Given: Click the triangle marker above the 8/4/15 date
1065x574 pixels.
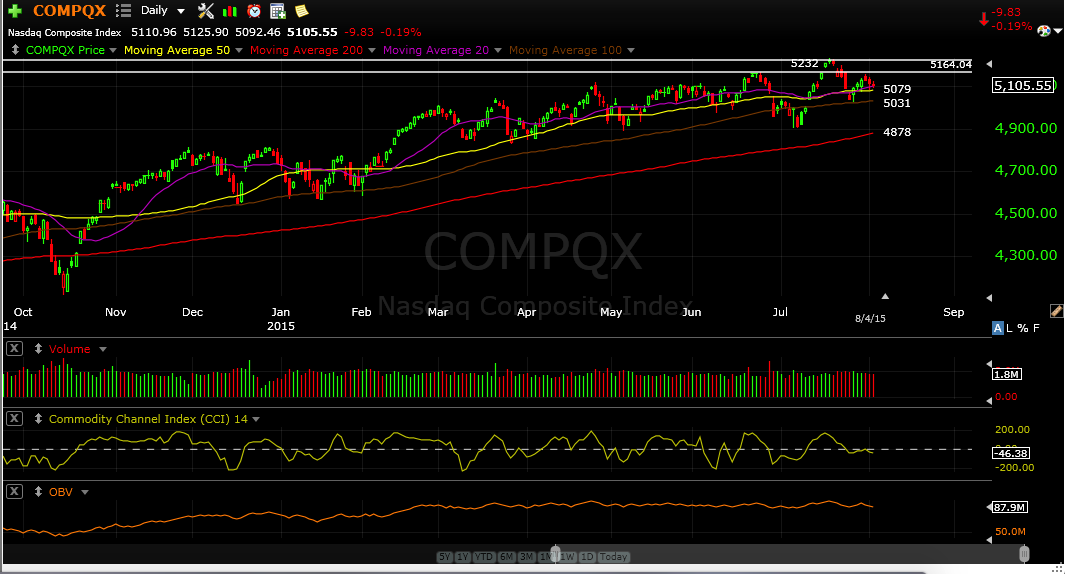Looking at the screenshot, I should tap(885, 297).
